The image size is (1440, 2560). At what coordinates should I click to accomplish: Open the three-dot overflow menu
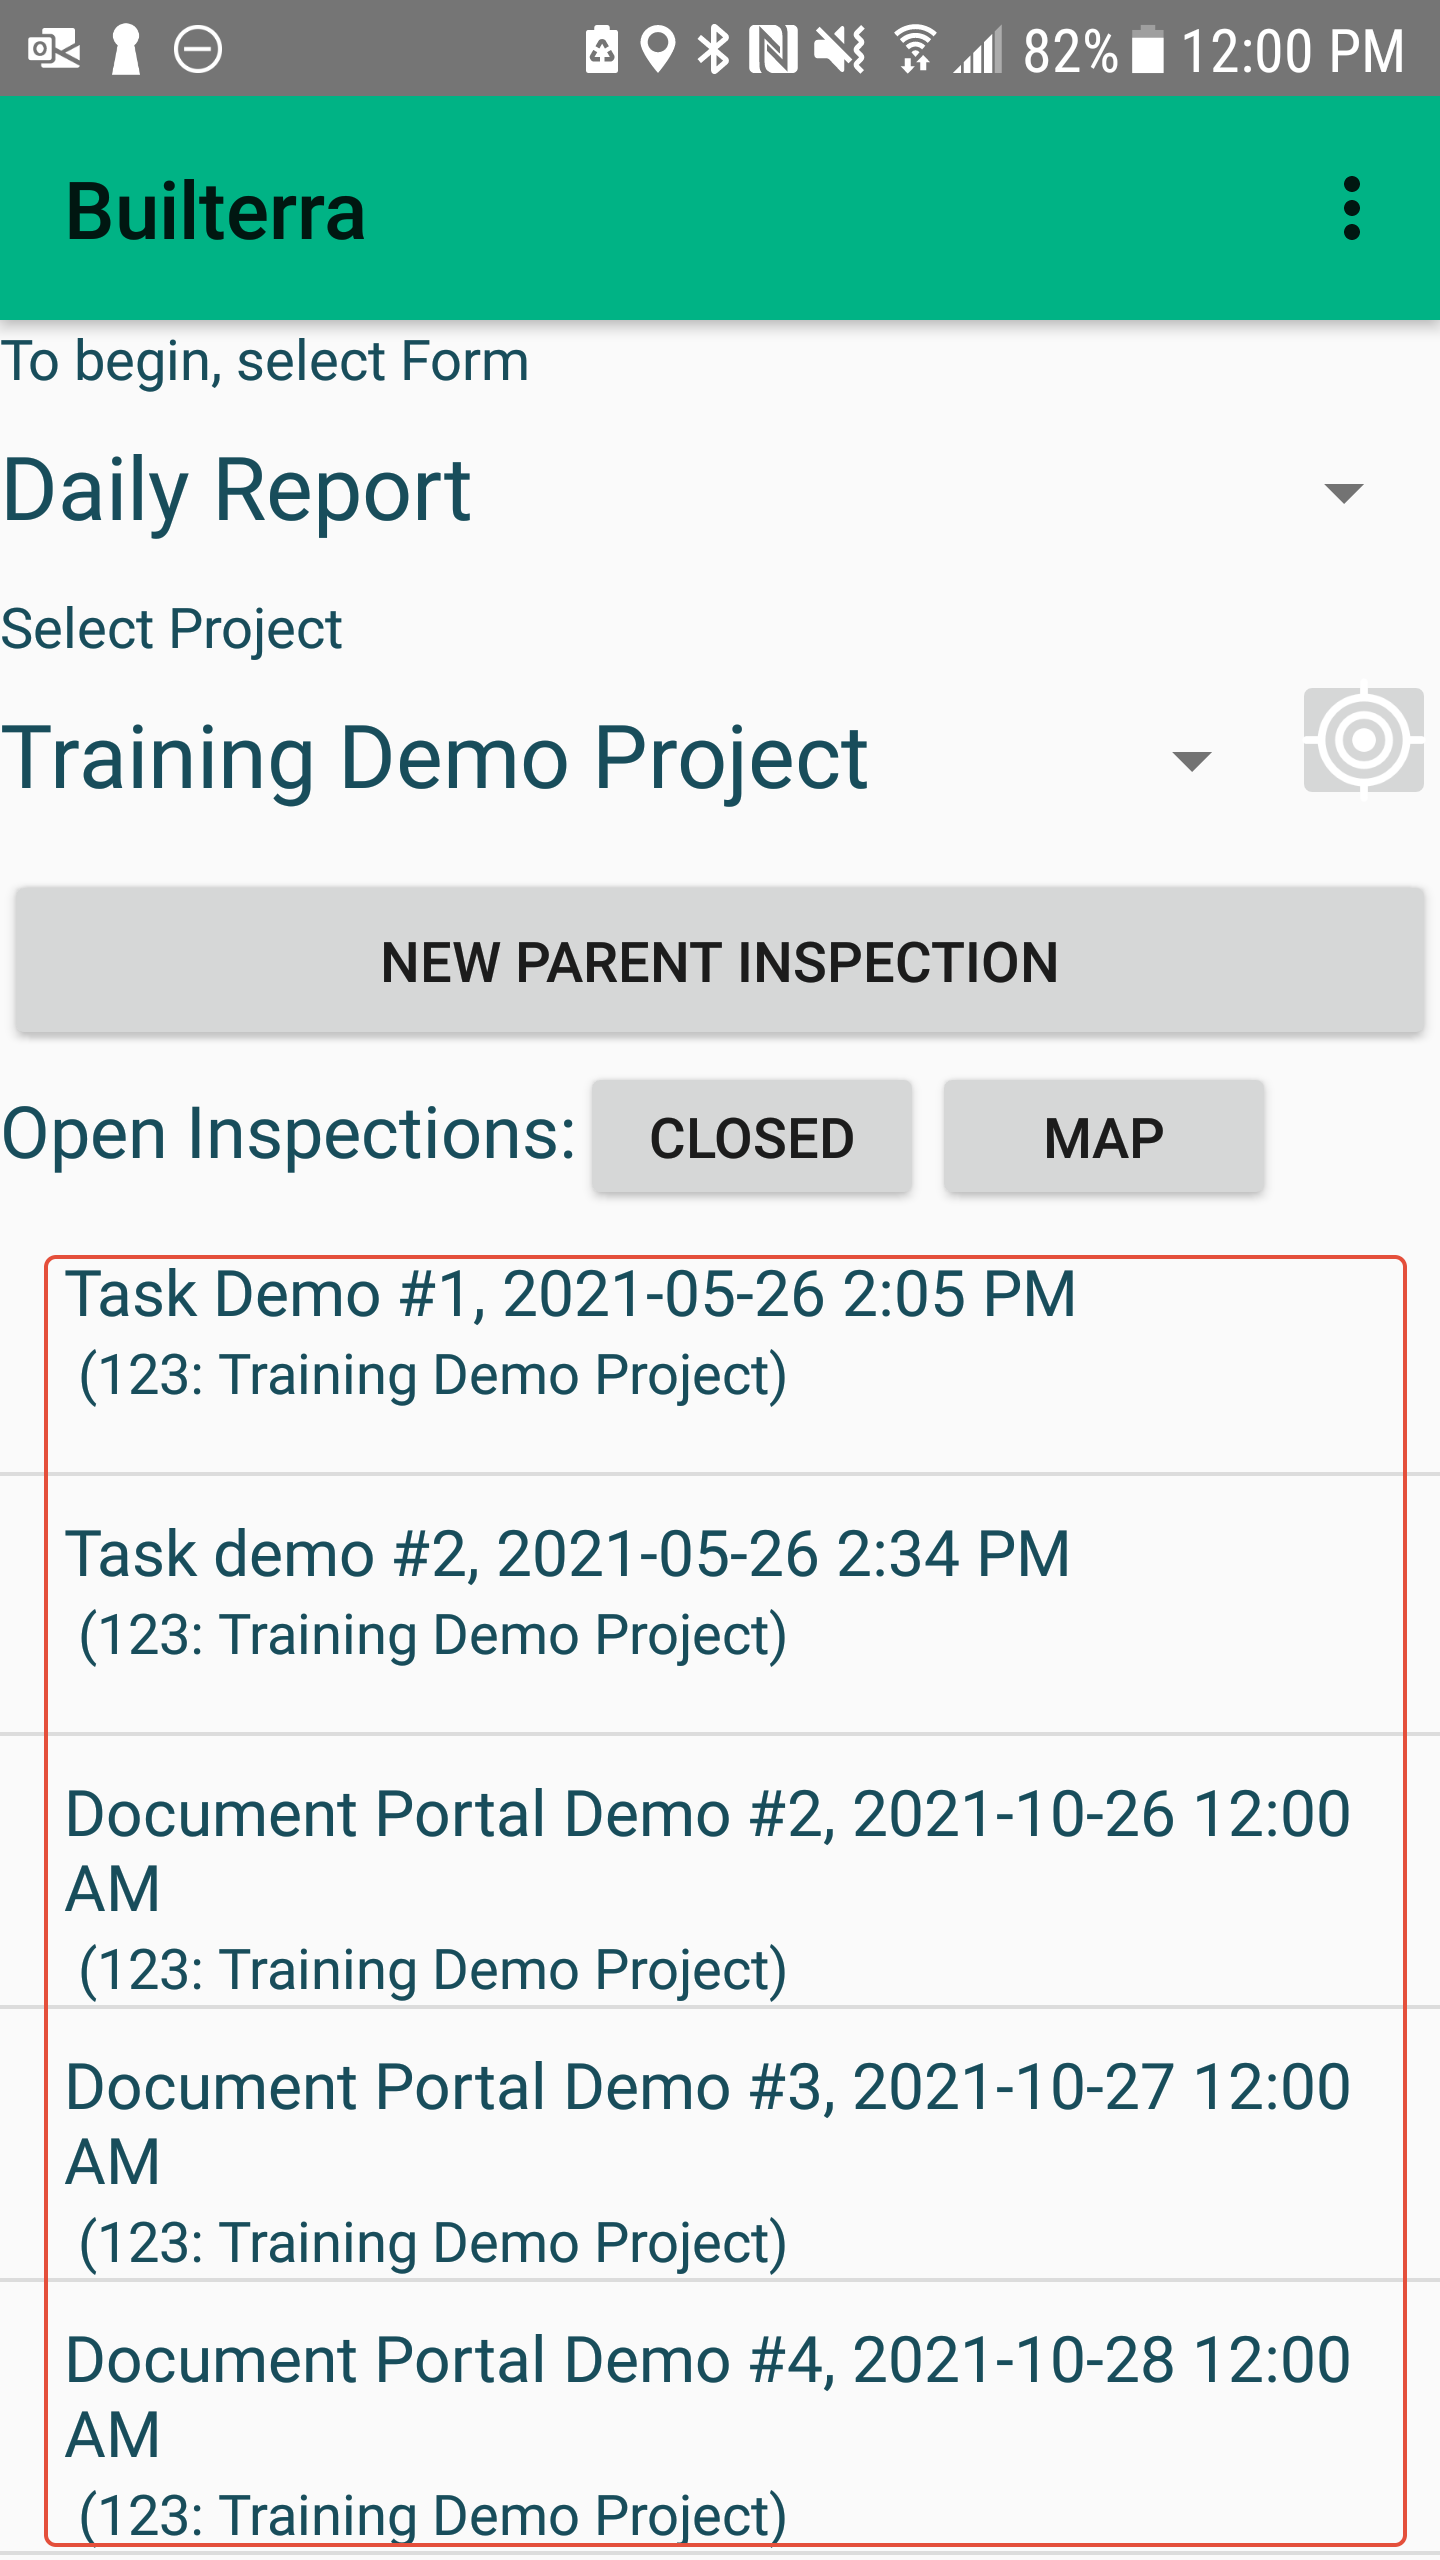[1352, 209]
